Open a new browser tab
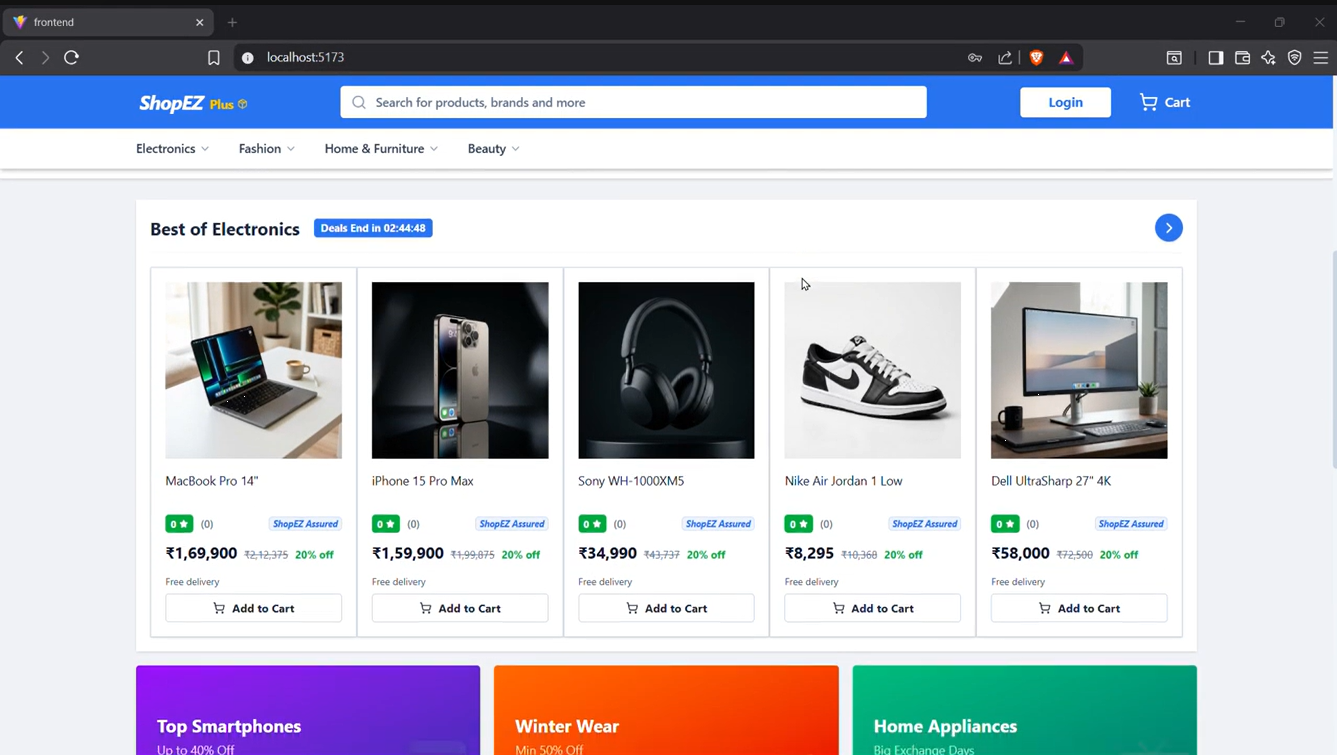This screenshot has width=1337, height=755. pyautogui.click(x=232, y=22)
